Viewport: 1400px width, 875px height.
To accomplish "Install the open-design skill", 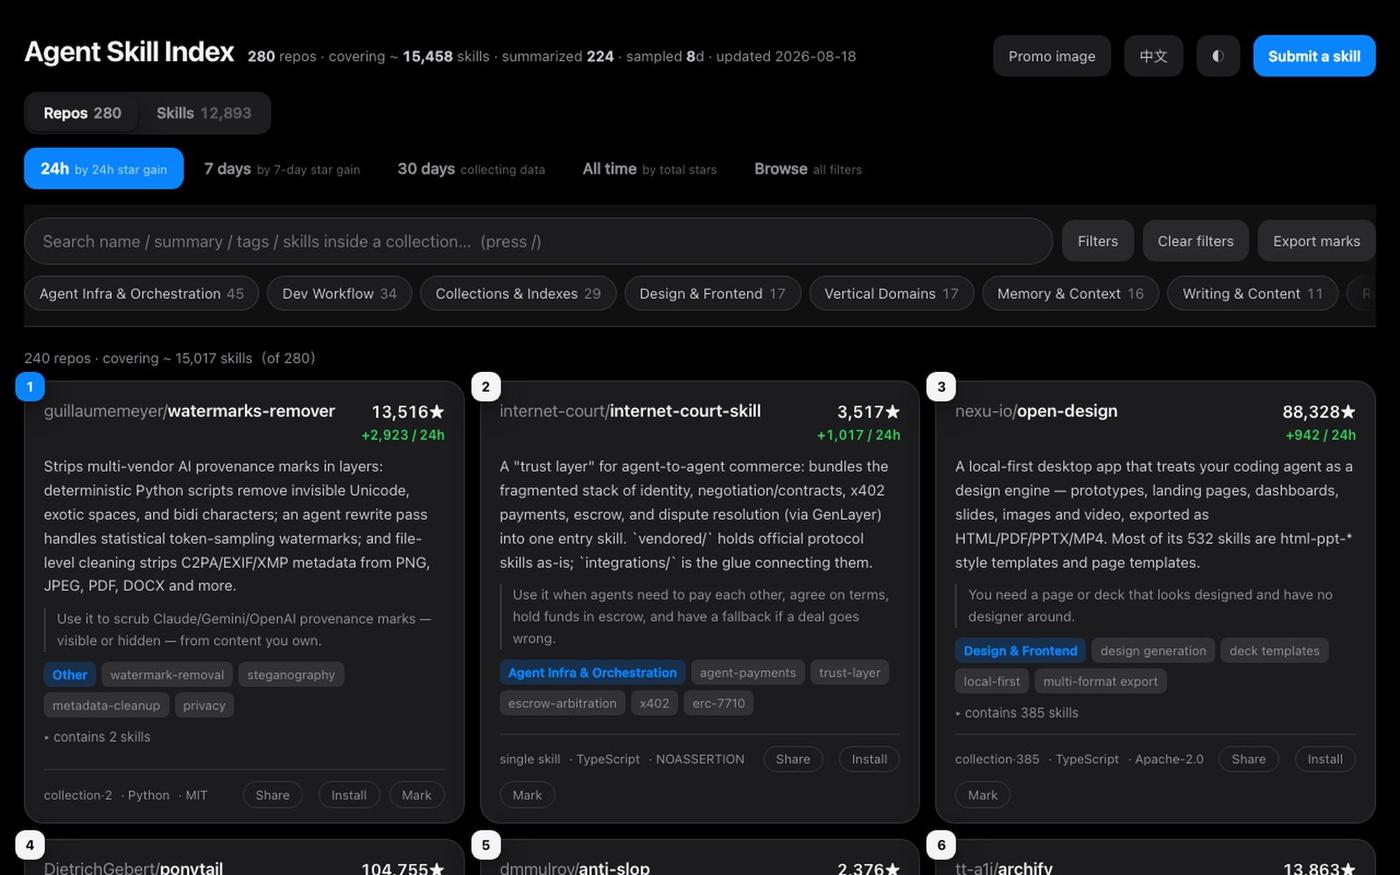I will [1325, 759].
